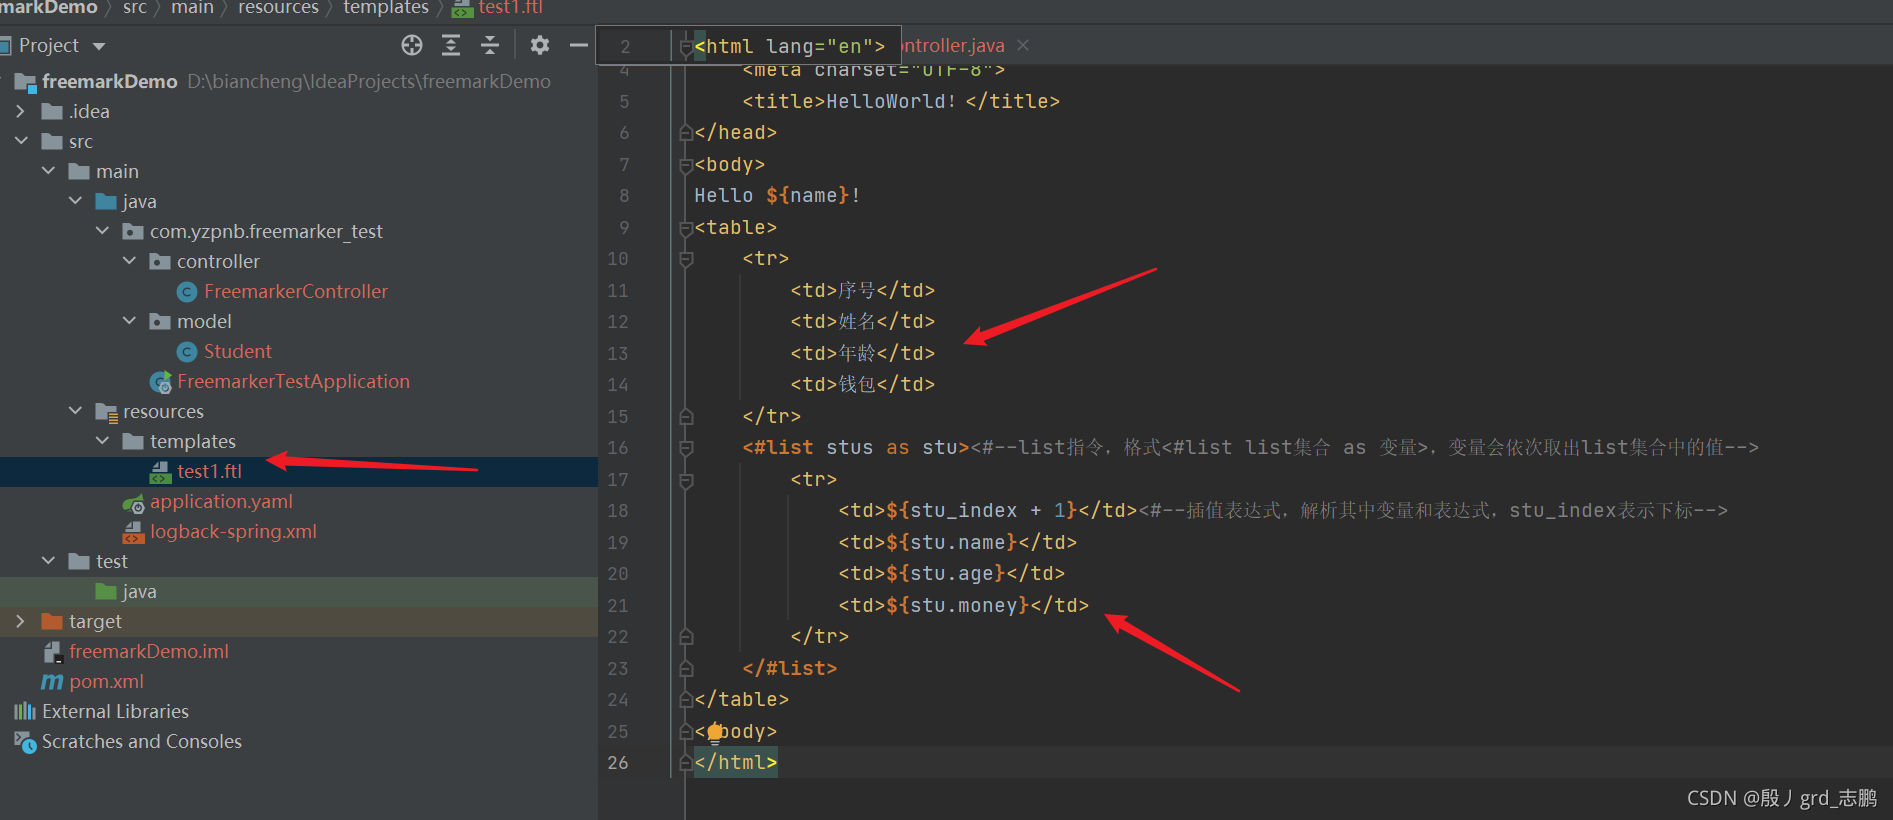This screenshot has width=1893, height=820.
Task: Open pom.xml file
Action: click(x=106, y=681)
